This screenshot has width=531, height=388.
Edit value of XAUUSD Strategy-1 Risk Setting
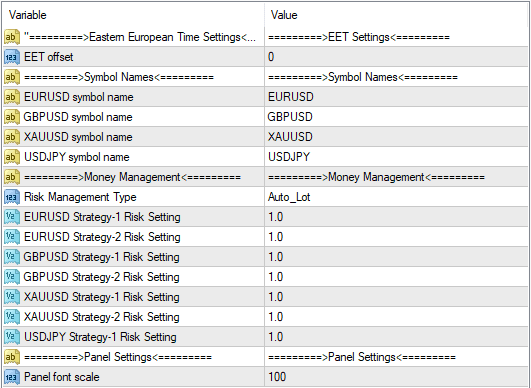(396, 297)
